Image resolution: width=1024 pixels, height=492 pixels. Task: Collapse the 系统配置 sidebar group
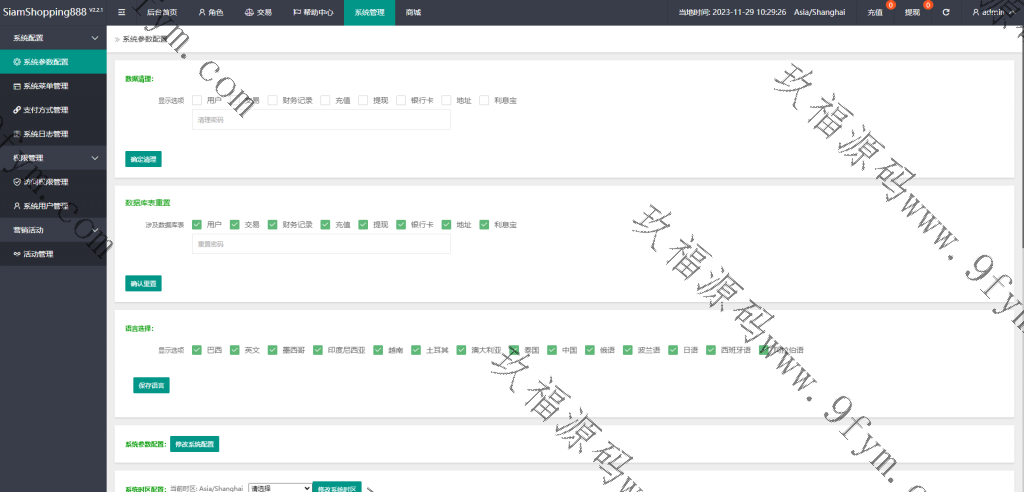94,38
